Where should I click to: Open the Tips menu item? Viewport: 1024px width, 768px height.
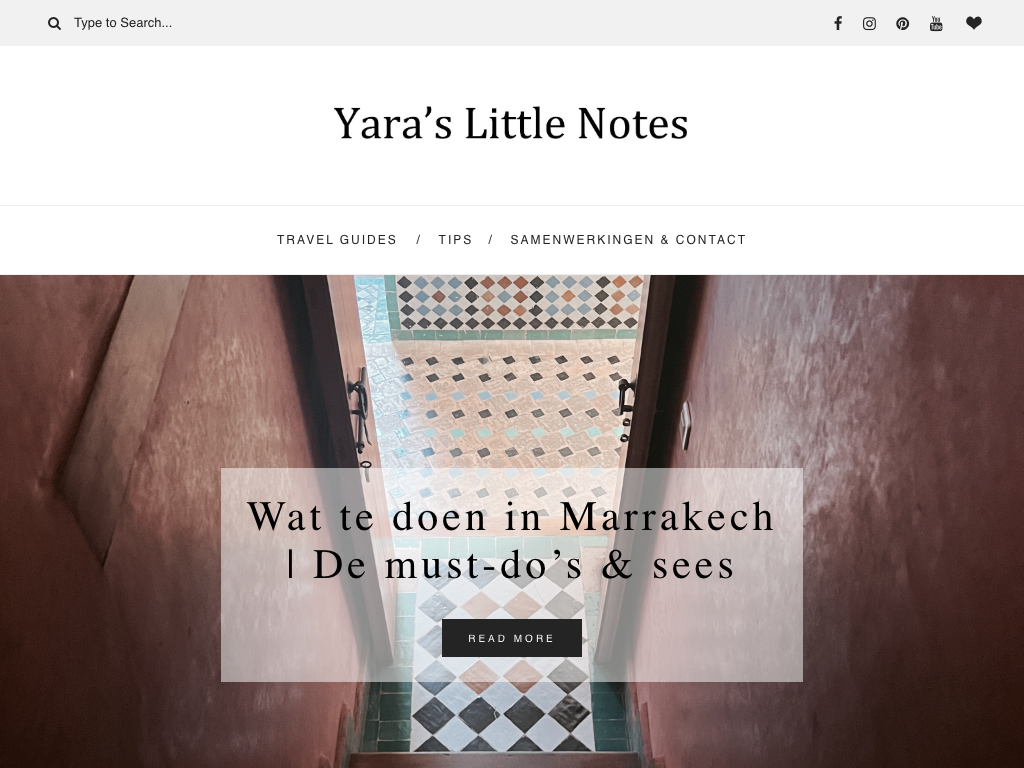[455, 240]
